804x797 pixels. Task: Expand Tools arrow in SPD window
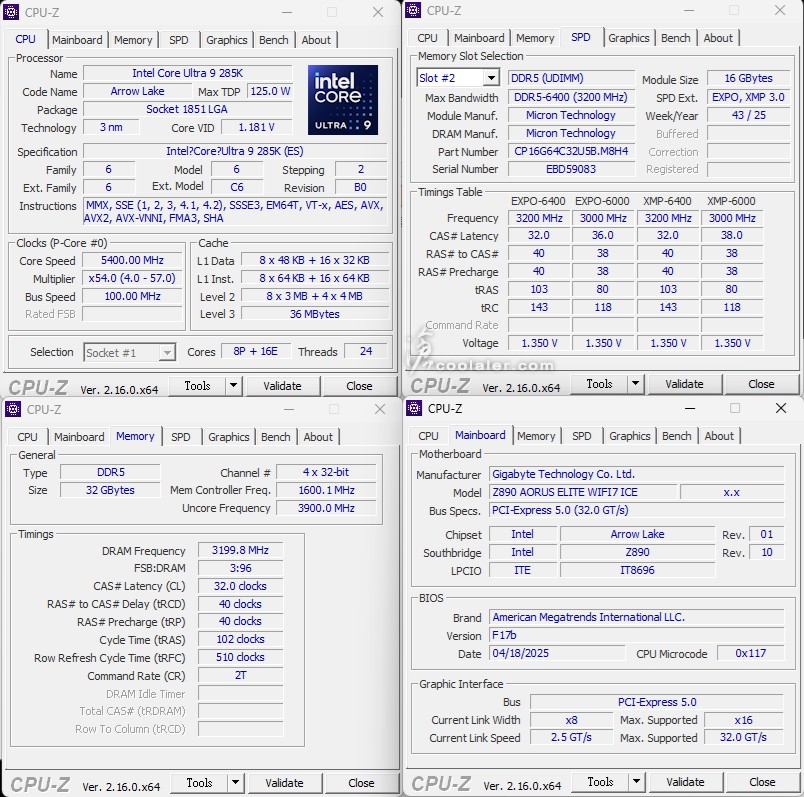click(x=635, y=384)
